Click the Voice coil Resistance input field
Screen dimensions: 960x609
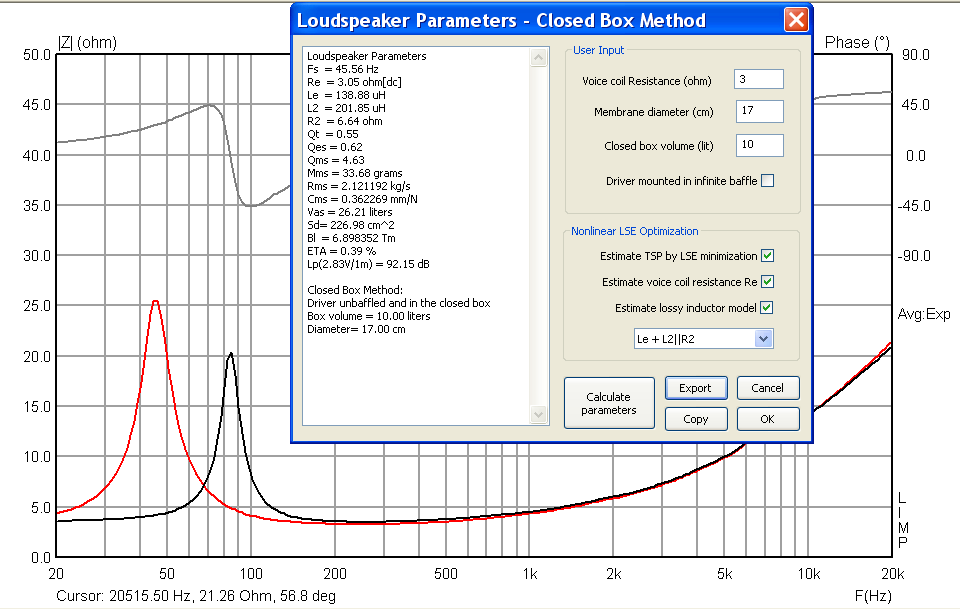[x=759, y=80]
